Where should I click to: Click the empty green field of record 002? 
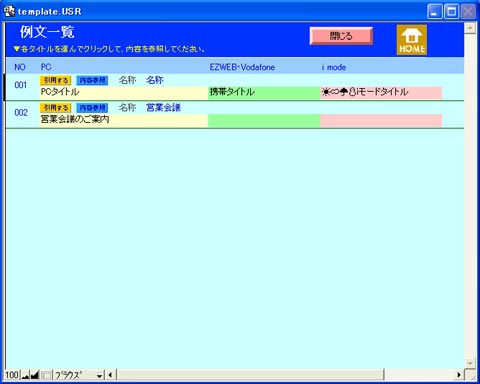264,120
